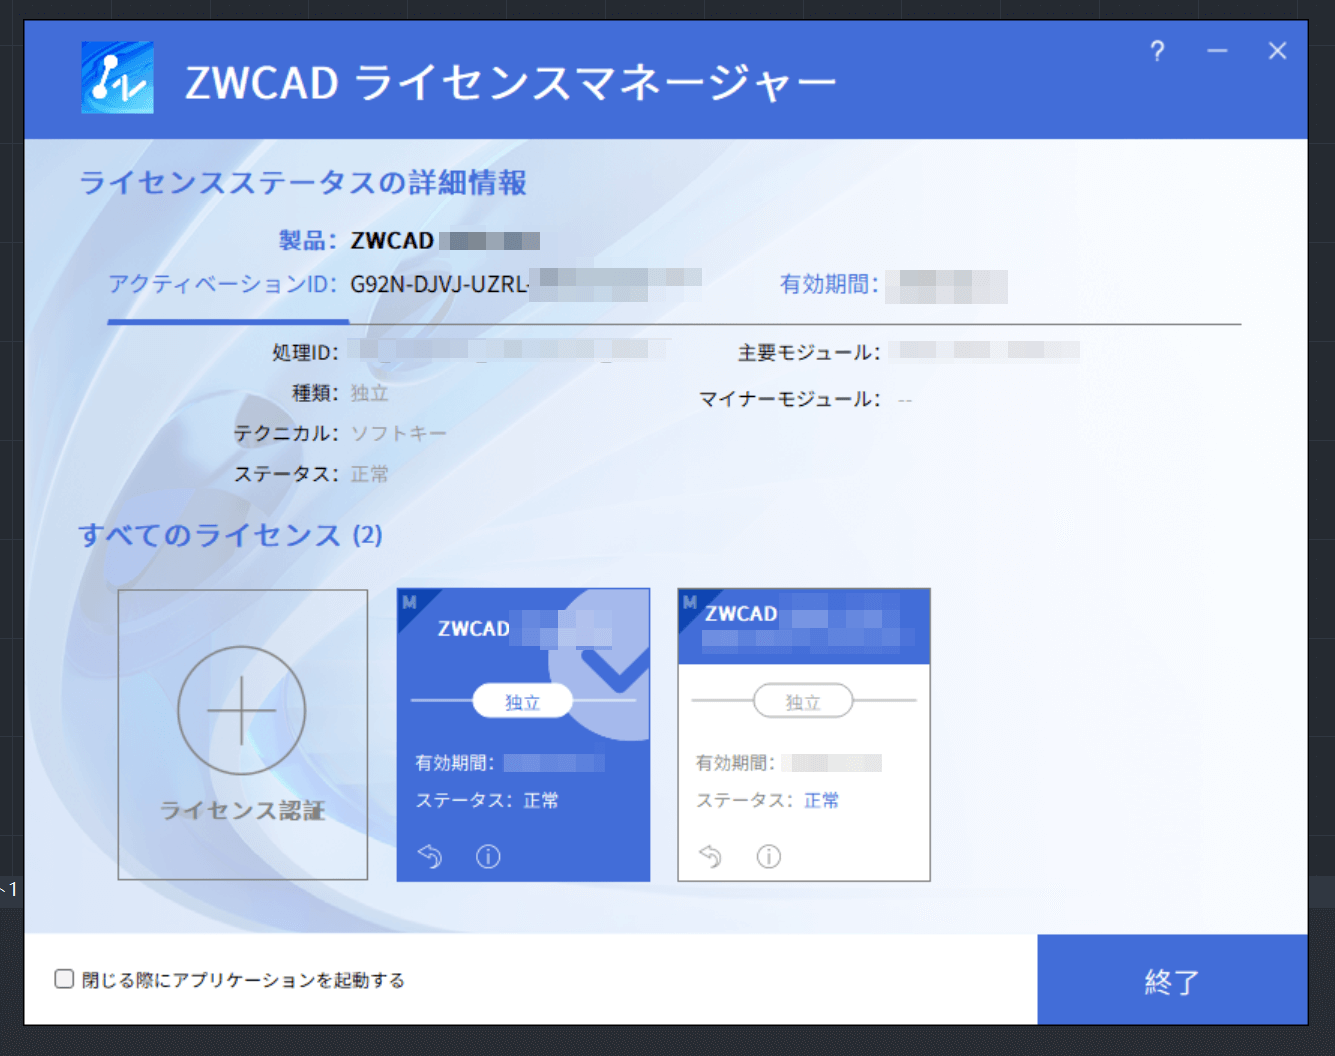The height and width of the screenshot is (1056, 1335).
Task: Open help with the question mark icon
Action: (x=1157, y=51)
